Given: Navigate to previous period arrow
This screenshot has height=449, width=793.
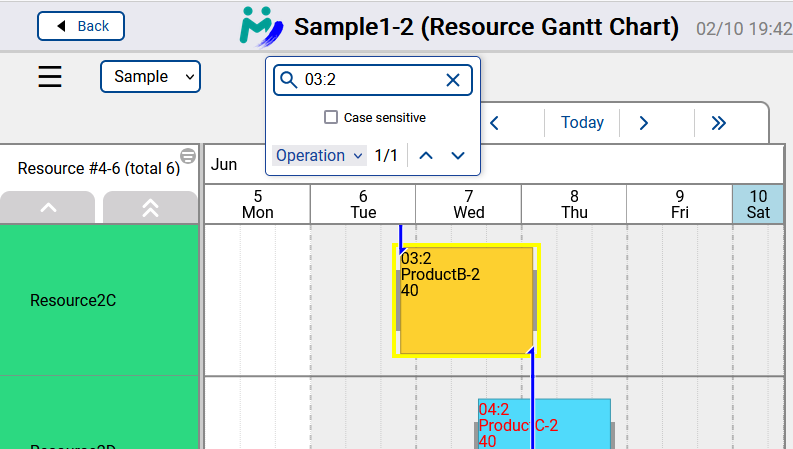Looking at the screenshot, I should [x=494, y=123].
